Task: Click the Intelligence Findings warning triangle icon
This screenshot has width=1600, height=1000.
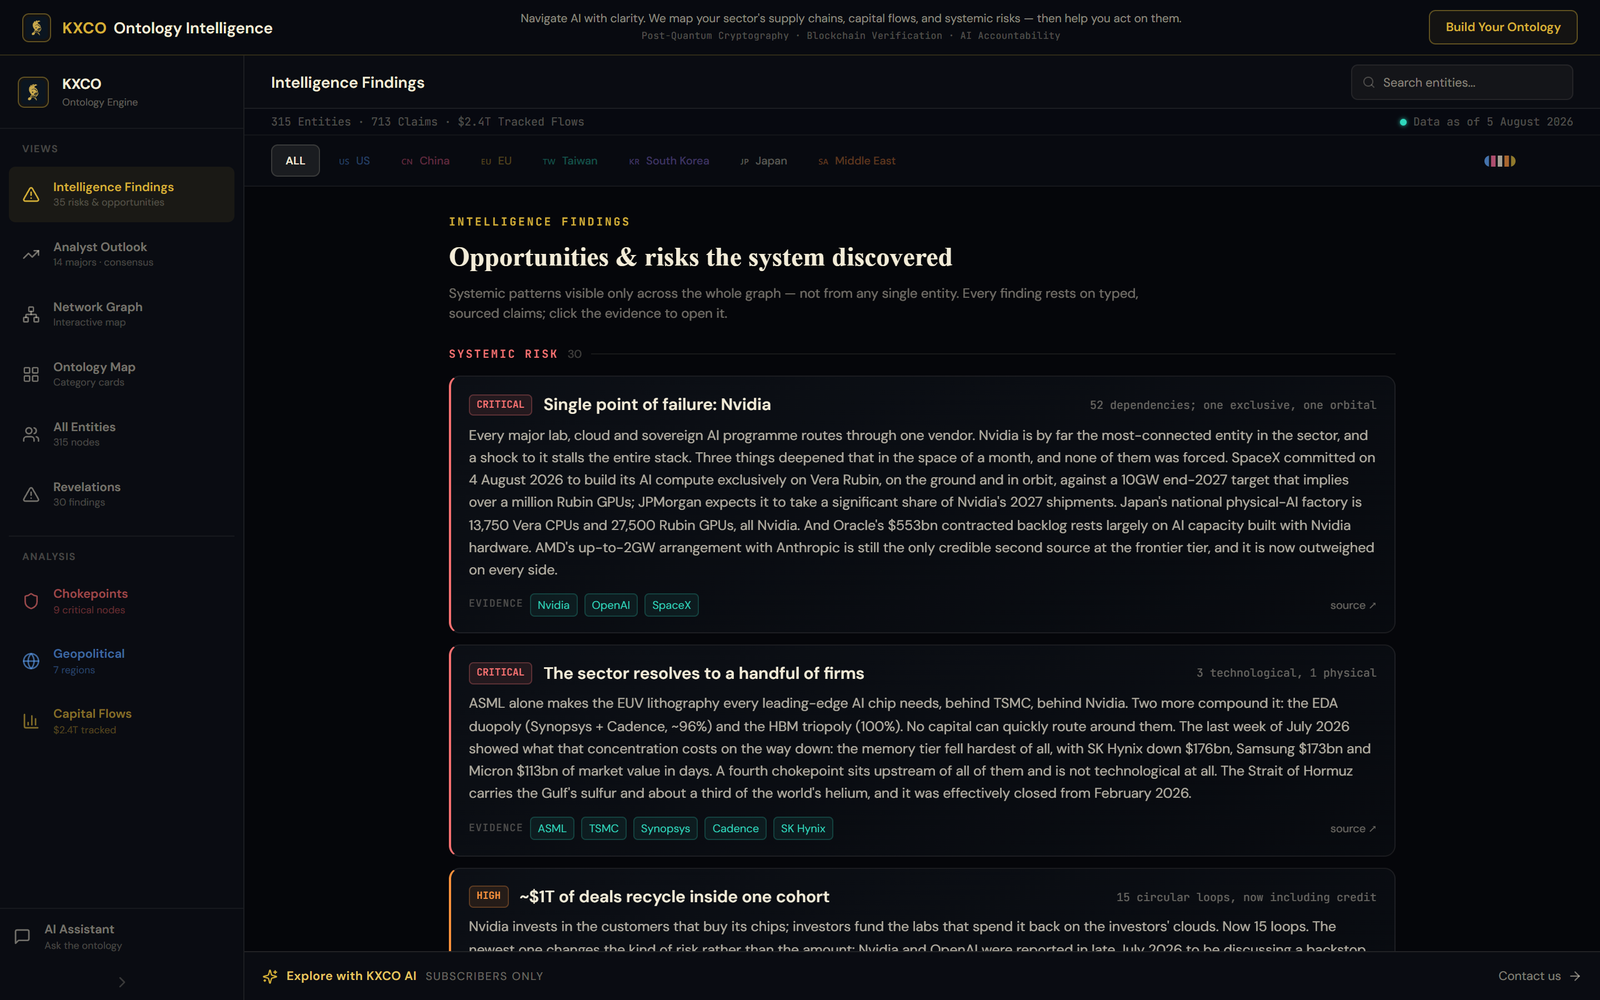Action: tap(31, 194)
